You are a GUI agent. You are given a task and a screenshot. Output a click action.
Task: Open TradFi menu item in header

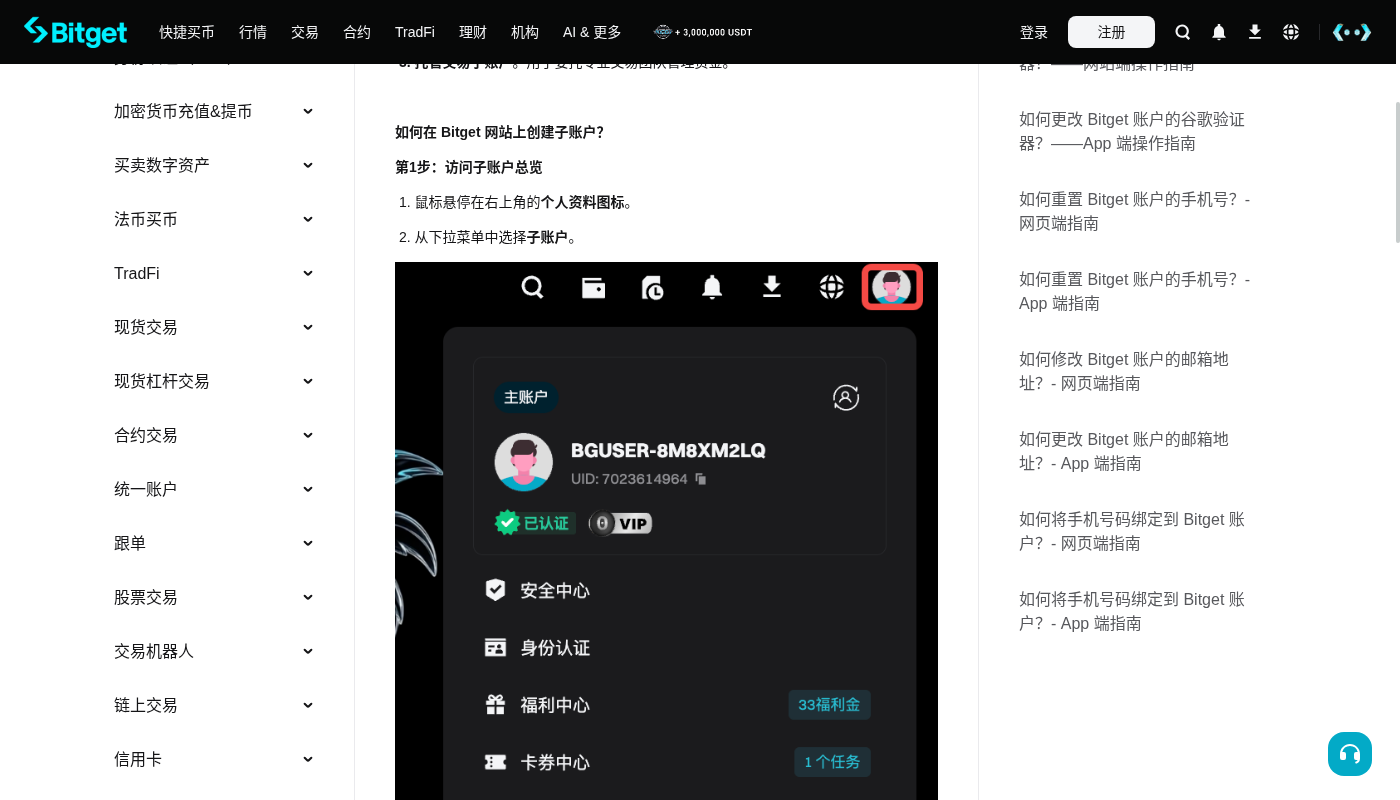[x=415, y=32]
